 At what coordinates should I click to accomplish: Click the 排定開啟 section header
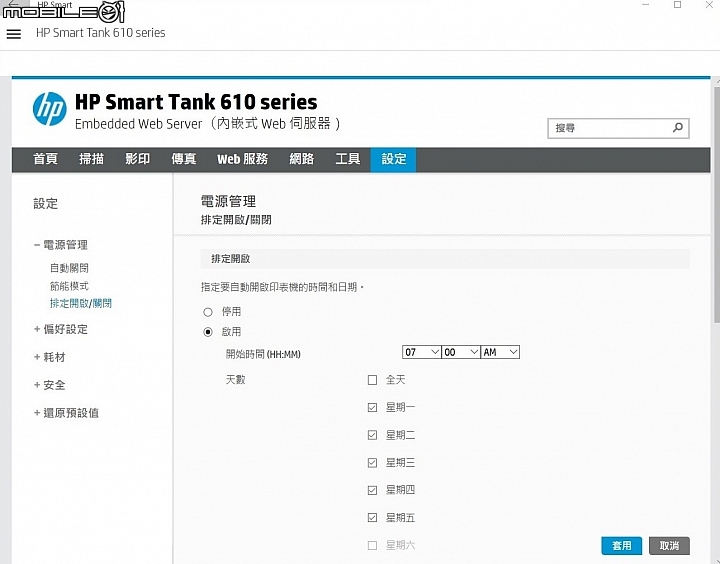(x=445, y=259)
